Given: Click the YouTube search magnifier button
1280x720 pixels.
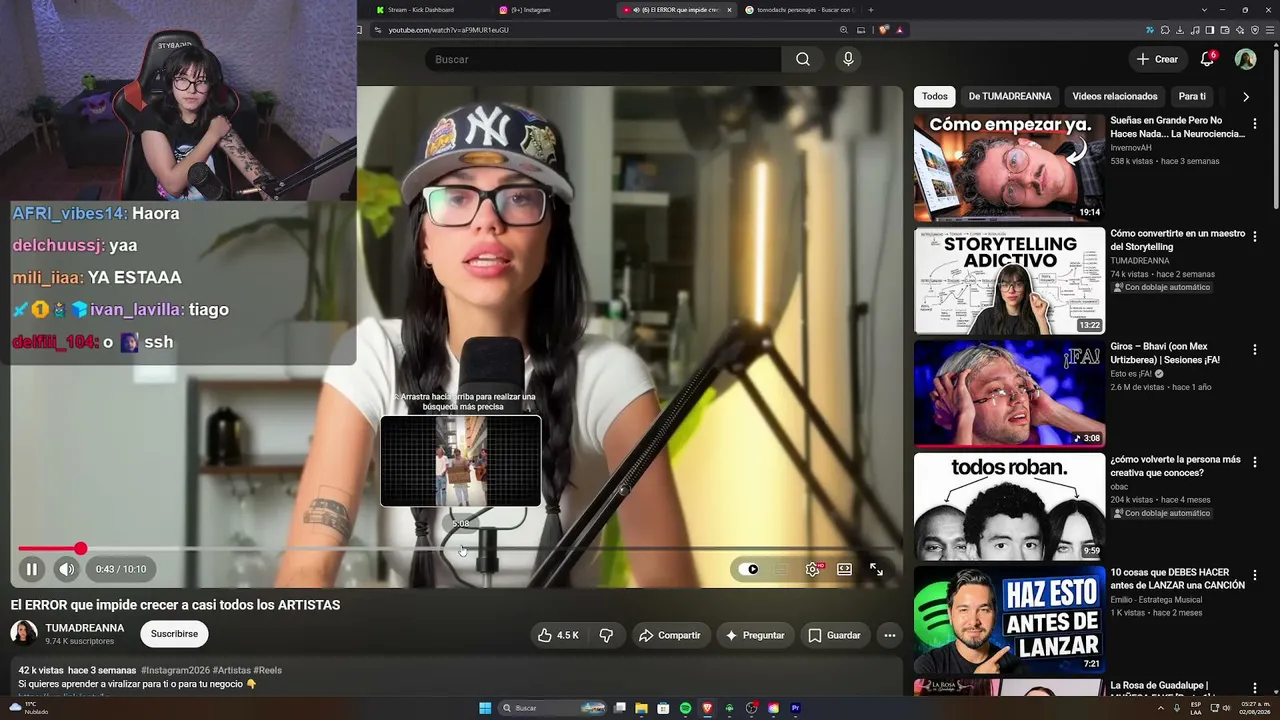Looking at the screenshot, I should coord(803,59).
